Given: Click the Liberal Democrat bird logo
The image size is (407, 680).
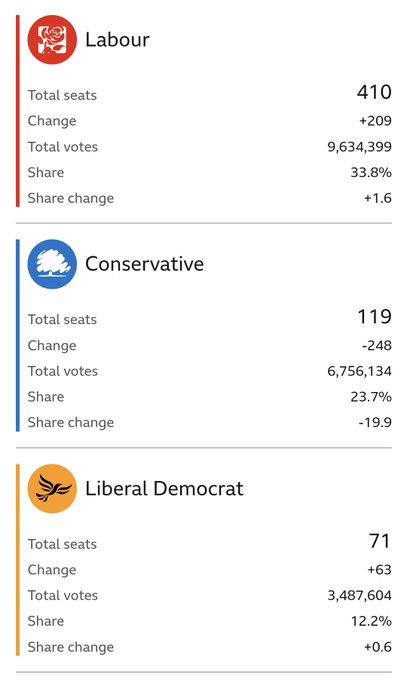Looking at the screenshot, I should [52, 489].
